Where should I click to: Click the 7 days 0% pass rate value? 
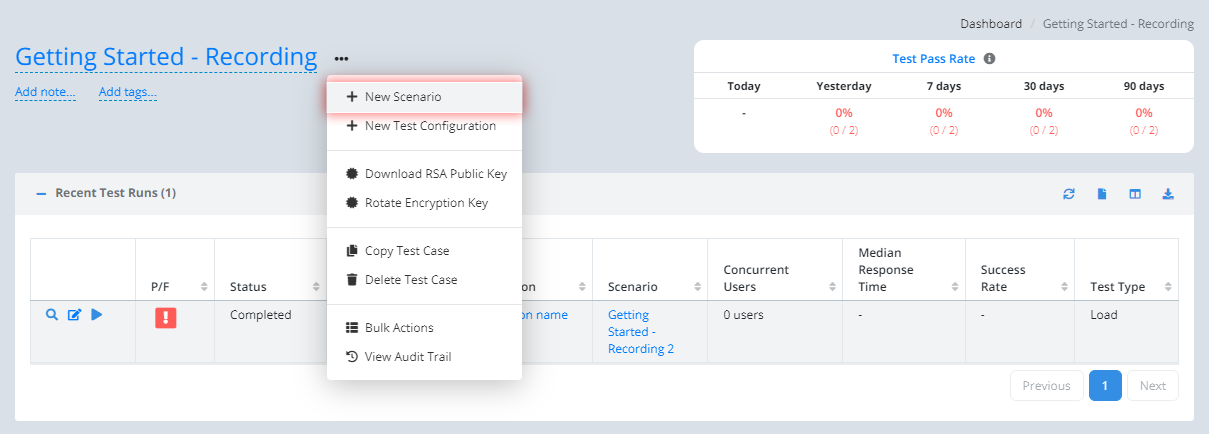coord(944,113)
